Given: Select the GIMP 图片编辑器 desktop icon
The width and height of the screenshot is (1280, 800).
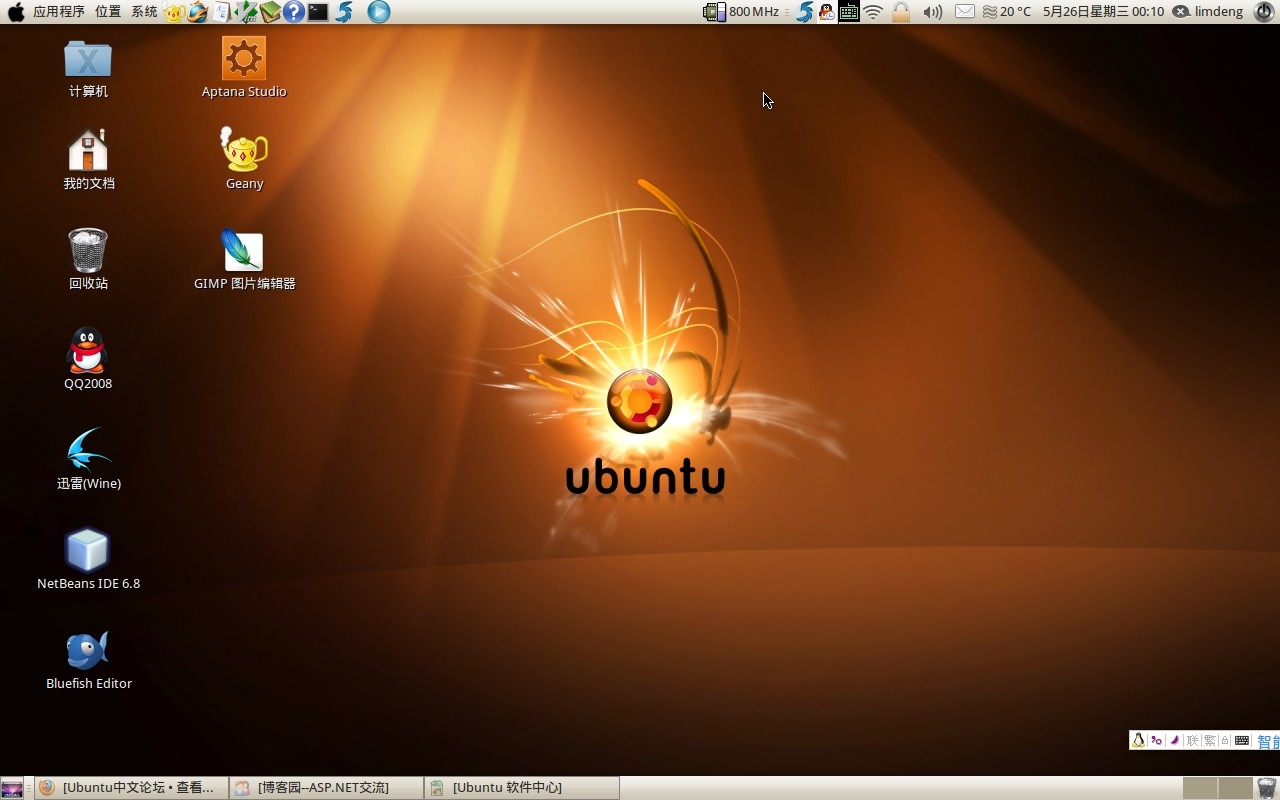Looking at the screenshot, I should [x=244, y=260].
